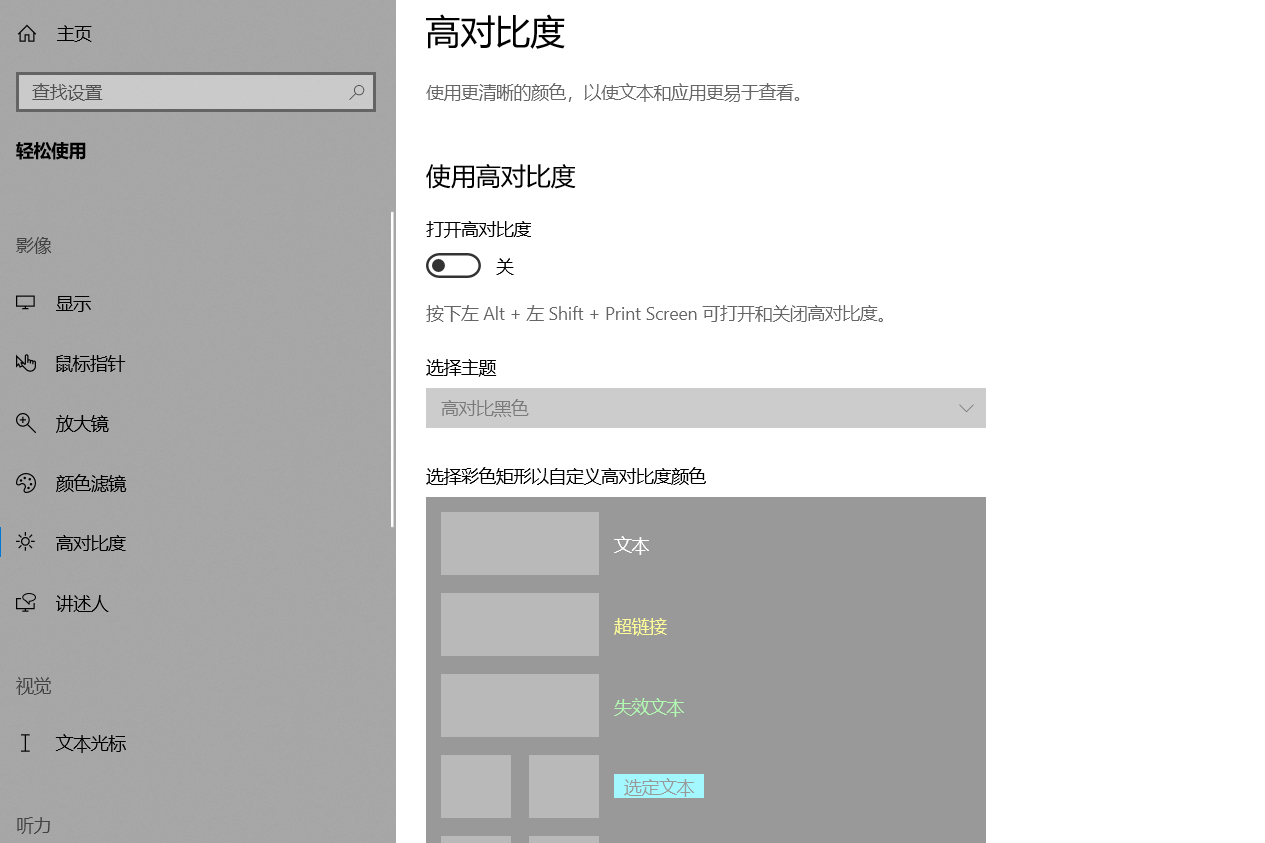Toggle on 打开高对比度 switch
This screenshot has height=843, width=1265.
click(453, 265)
